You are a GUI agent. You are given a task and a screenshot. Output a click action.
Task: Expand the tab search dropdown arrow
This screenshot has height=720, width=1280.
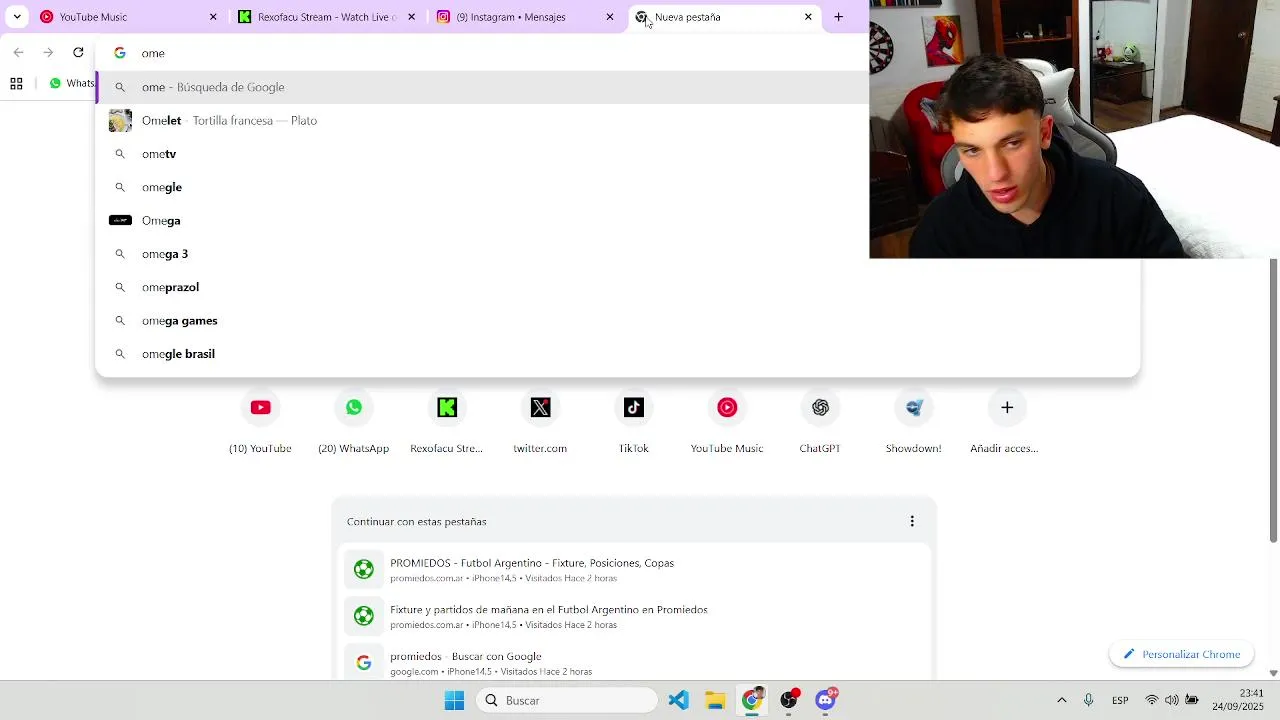coord(17,17)
